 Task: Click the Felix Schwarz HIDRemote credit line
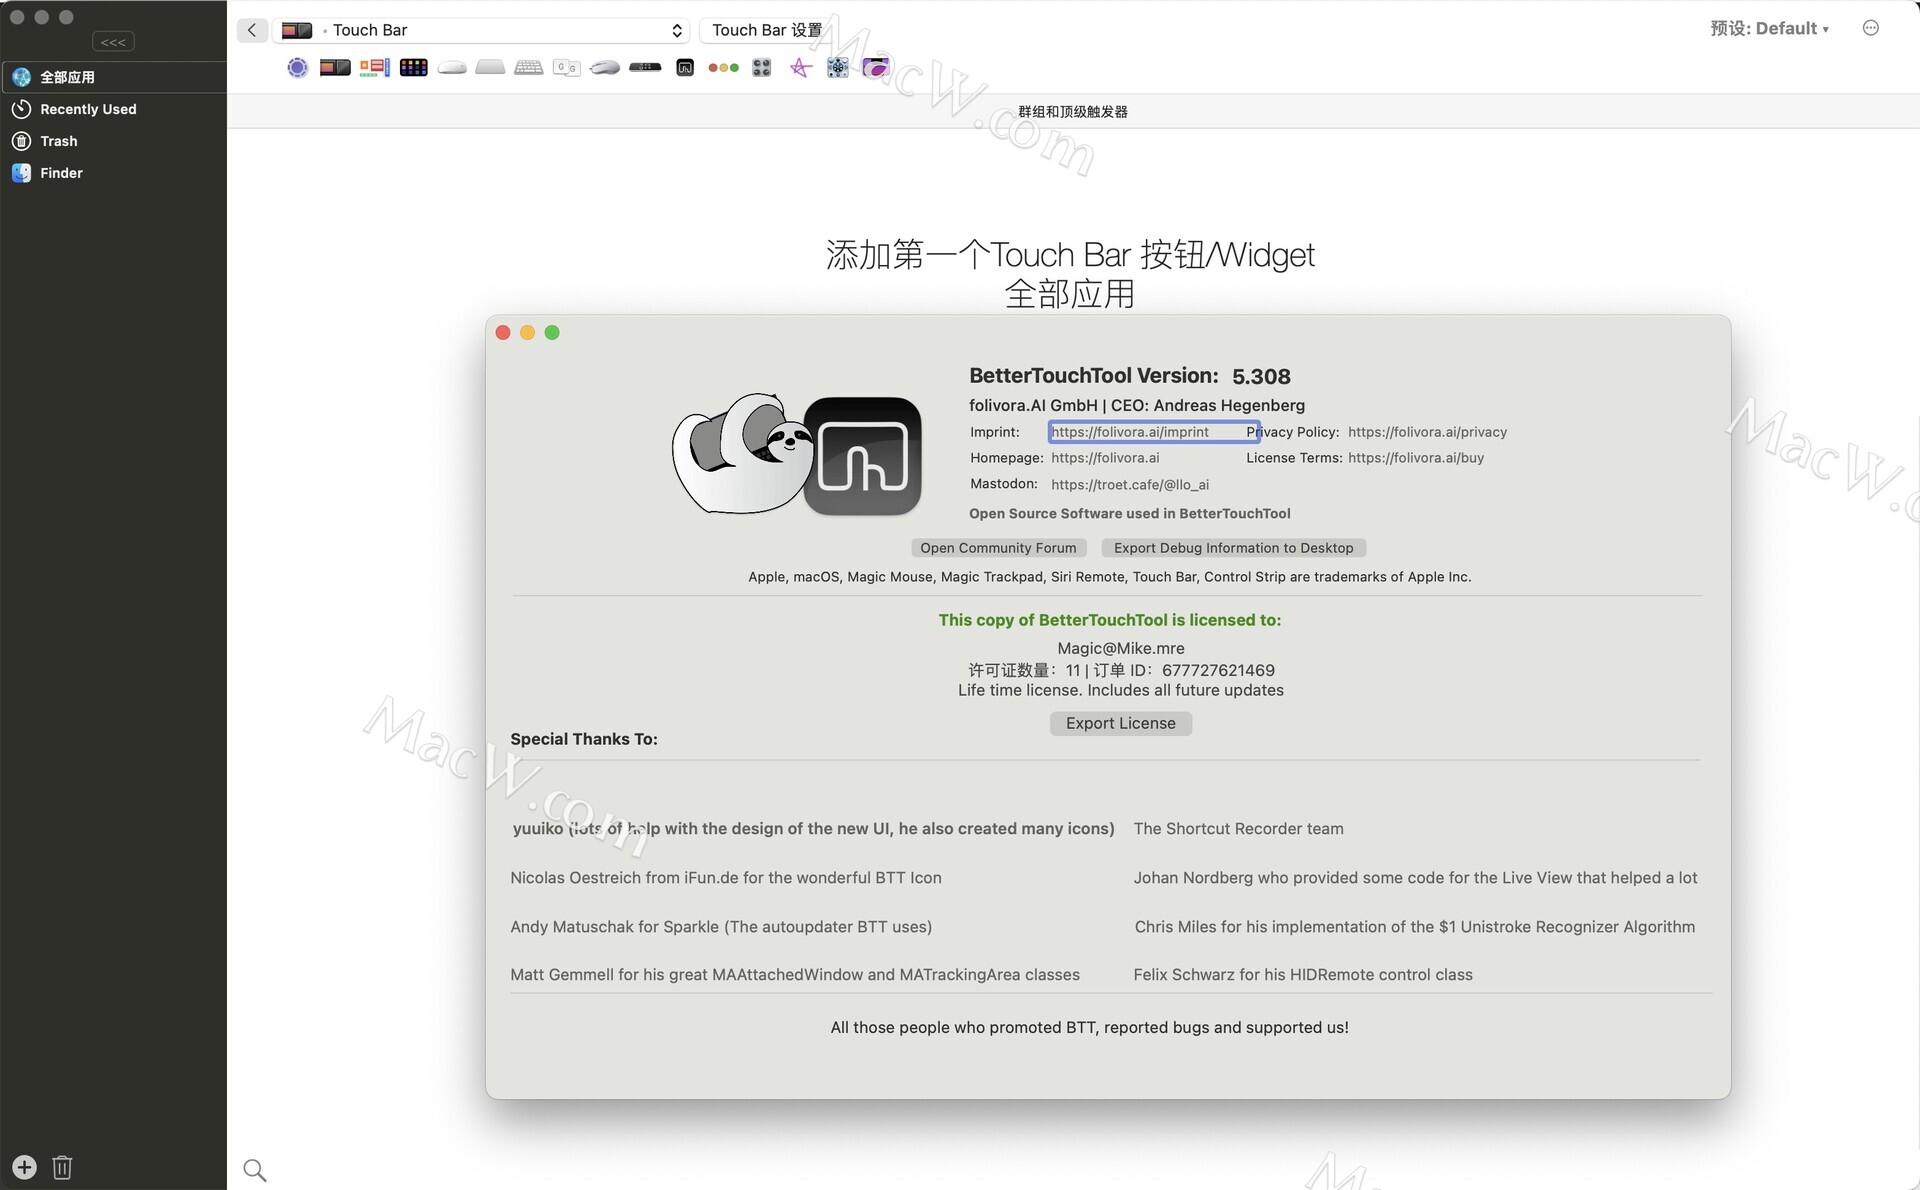pos(1302,975)
